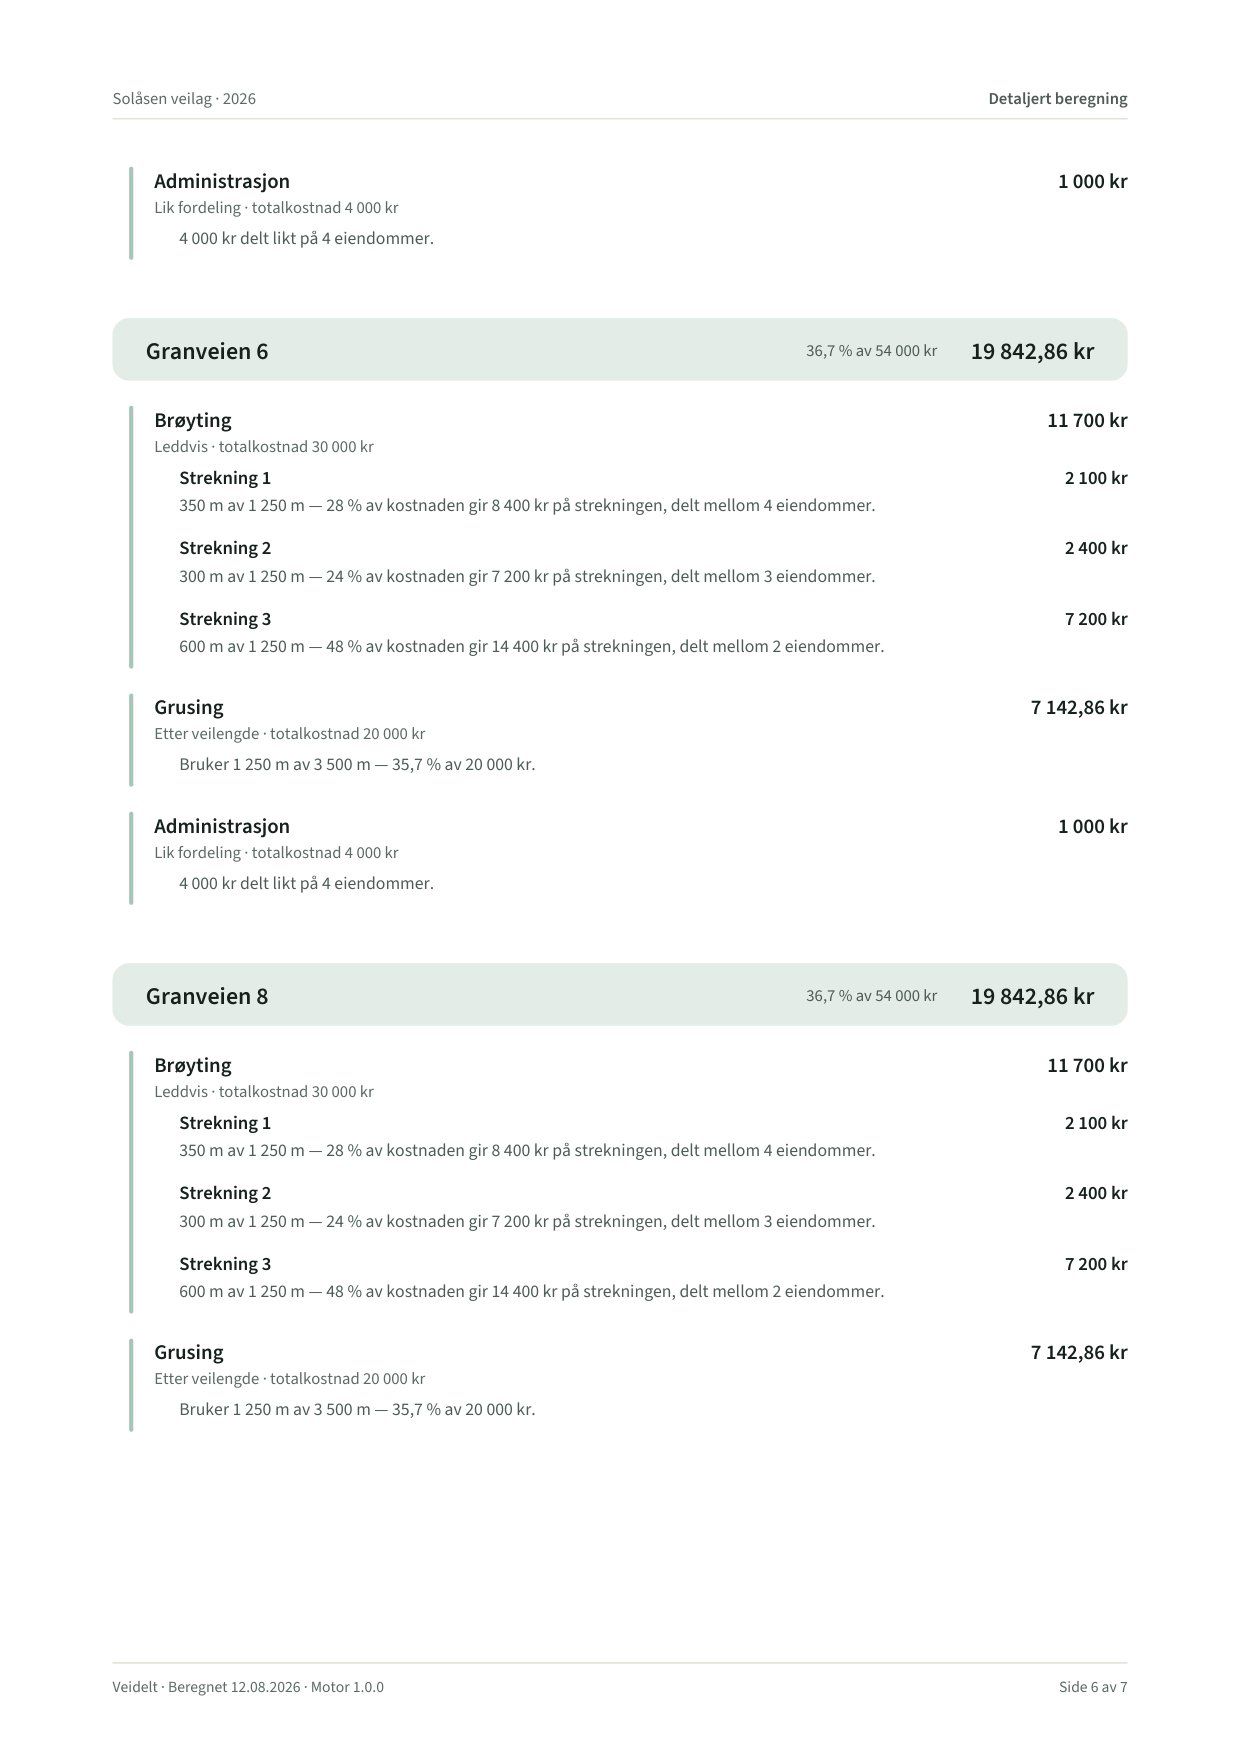The height and width of the screenshot is (1754, 1241).
Task: Click the Grusing heading under Granveien 6
Action: [189, 707]
